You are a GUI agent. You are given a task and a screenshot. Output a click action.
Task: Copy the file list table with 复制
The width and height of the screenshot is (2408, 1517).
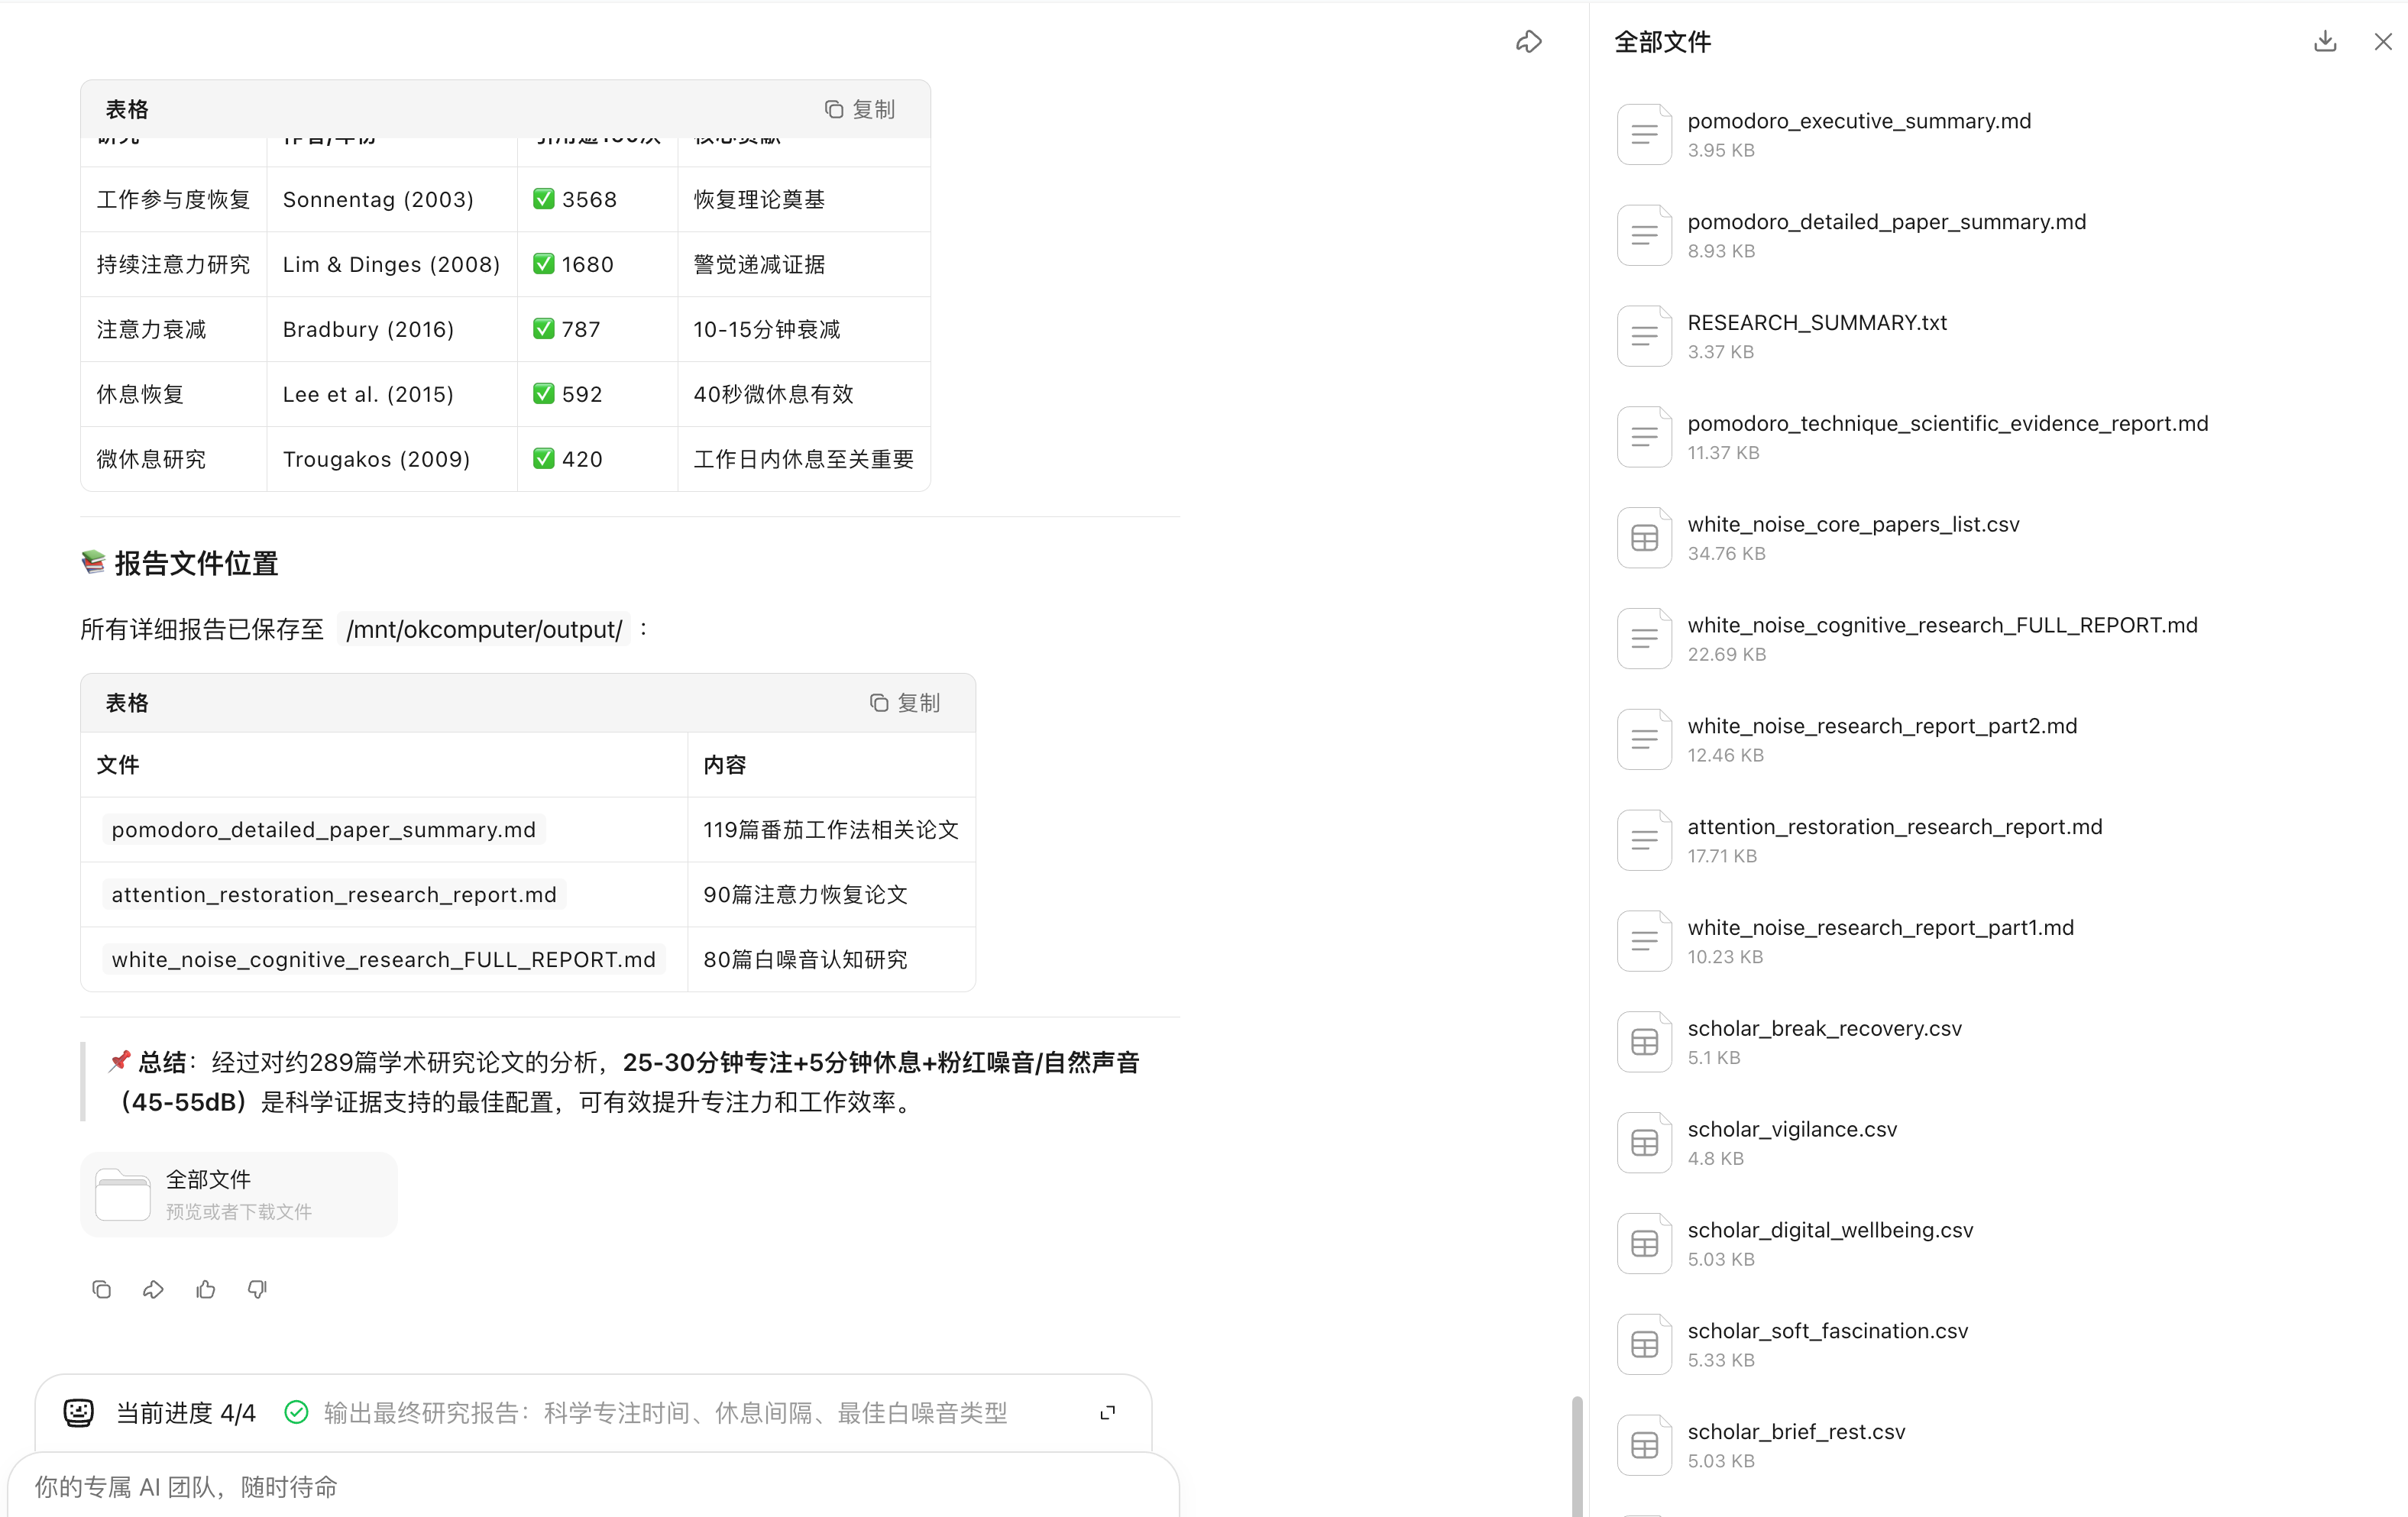click(905, 703)
